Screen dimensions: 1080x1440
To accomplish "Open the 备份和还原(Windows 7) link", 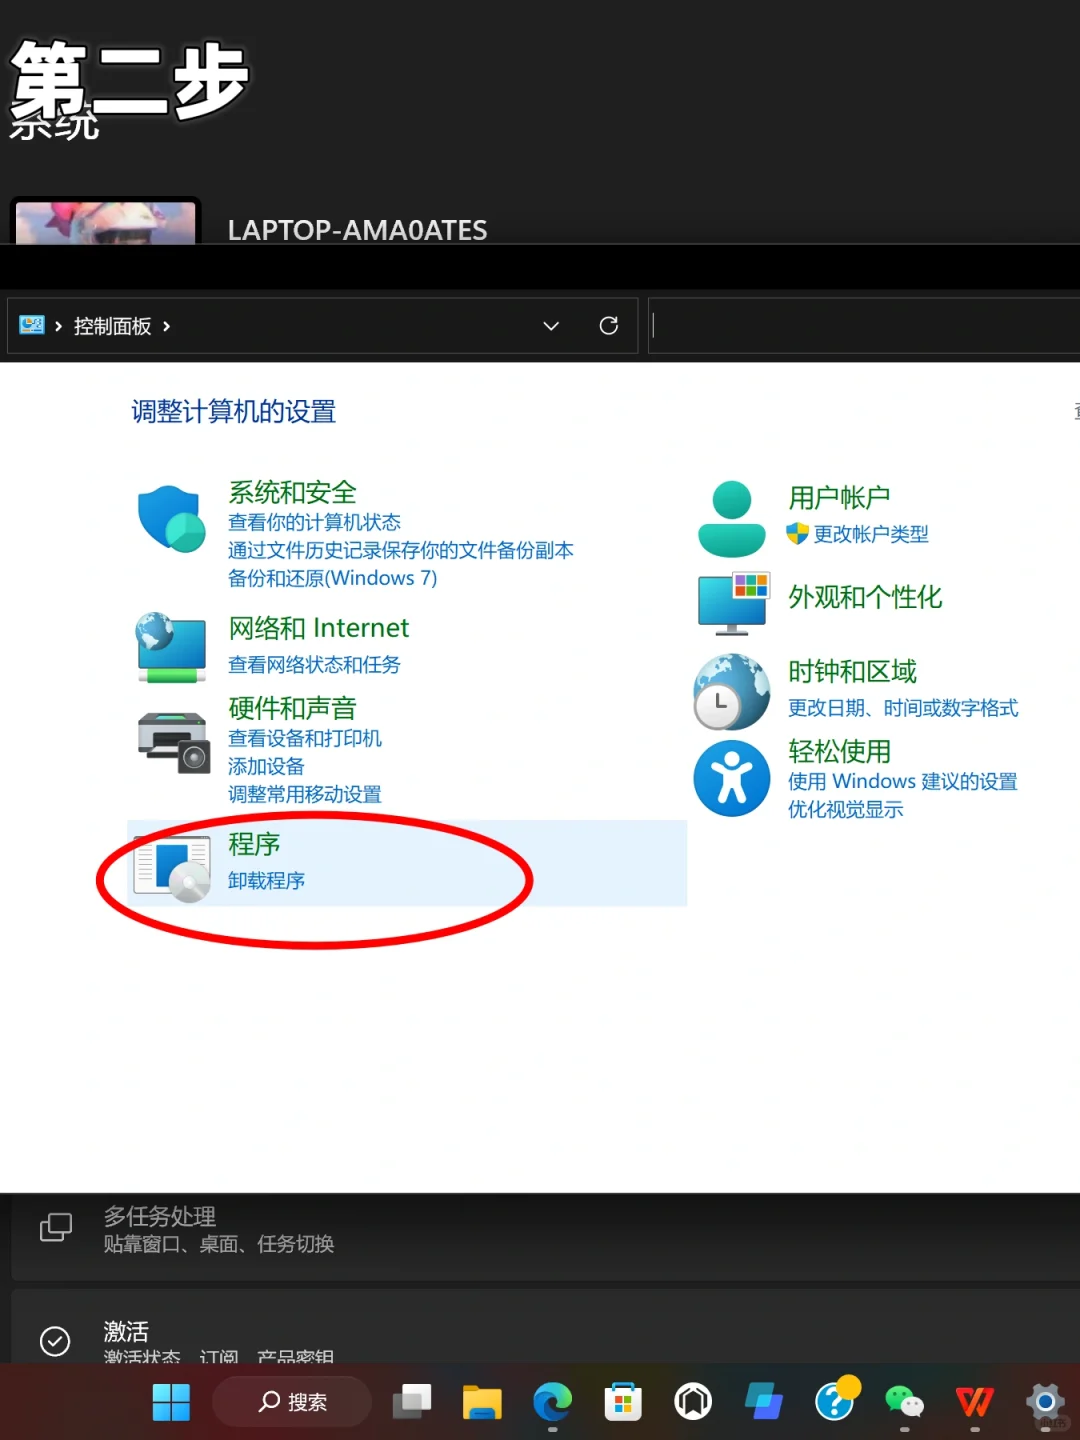I will click(332, 578).
